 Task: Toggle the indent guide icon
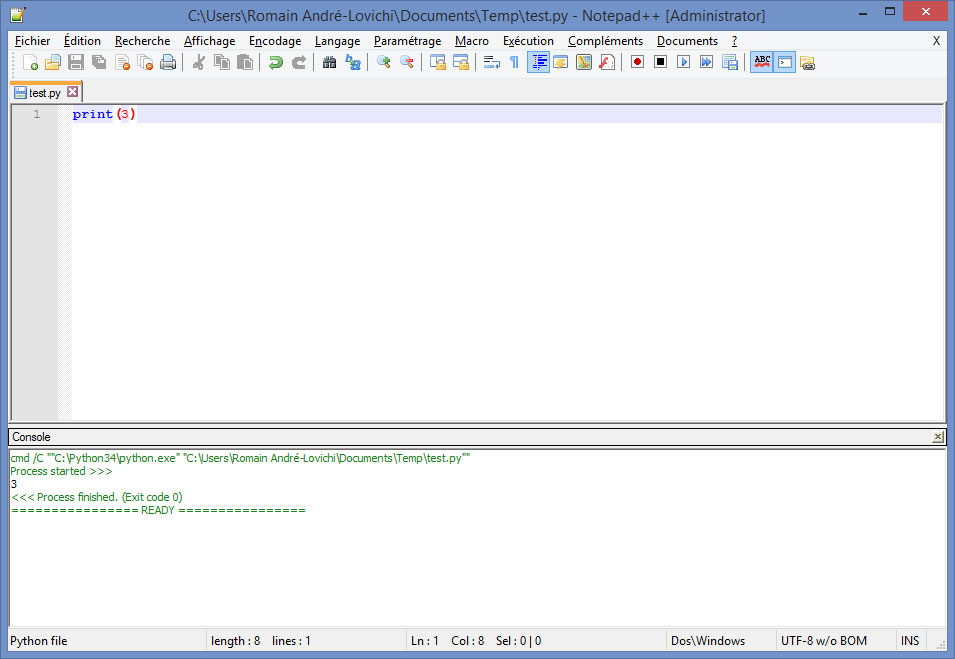[x=538, y=62]
